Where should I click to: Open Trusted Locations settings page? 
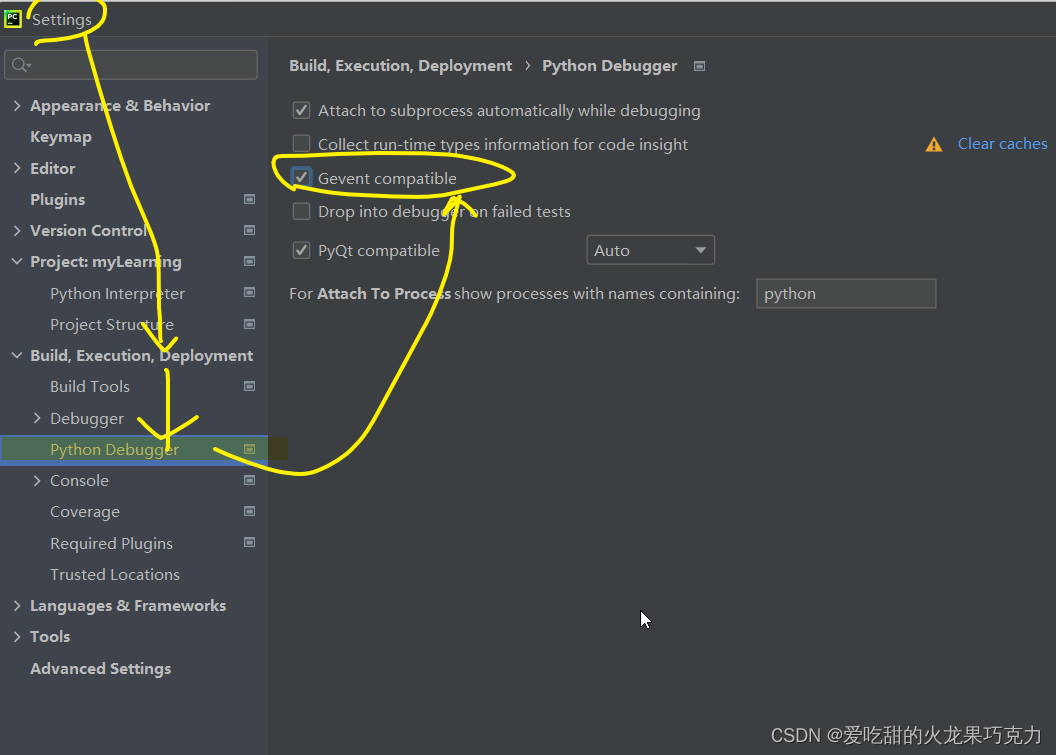click(114, 575)
